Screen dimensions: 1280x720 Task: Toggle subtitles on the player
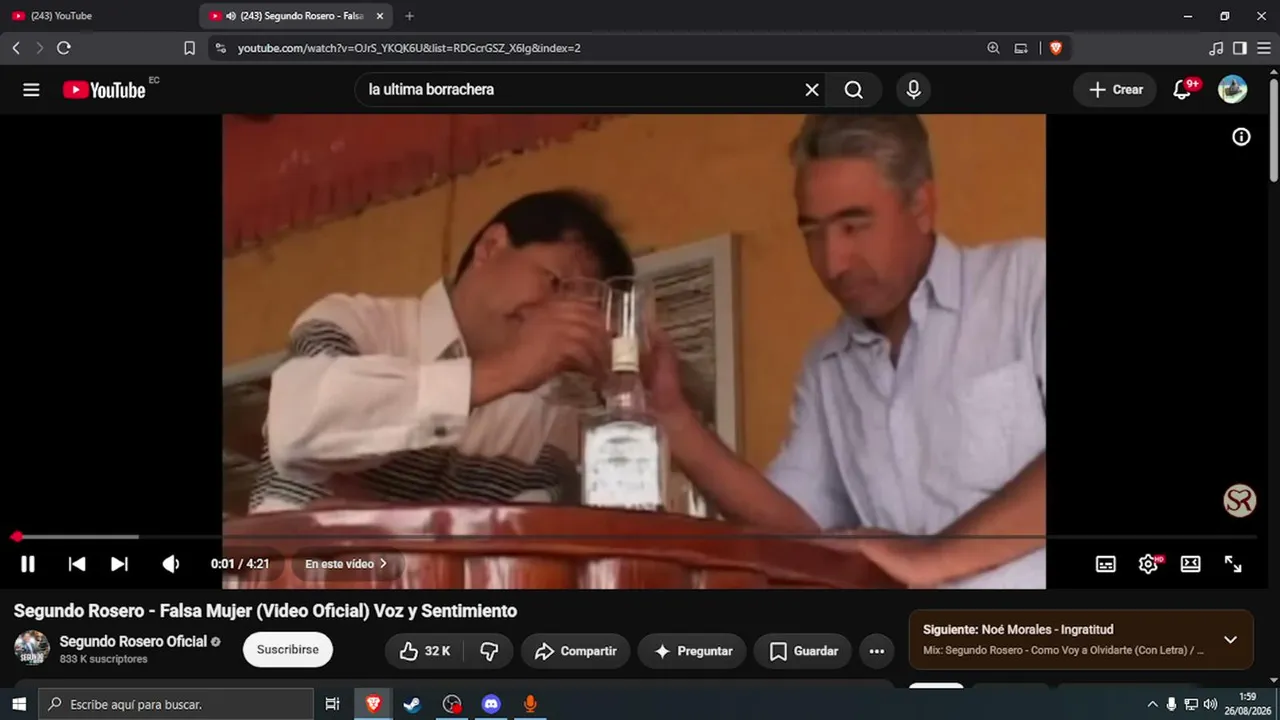pos(1106,564)
